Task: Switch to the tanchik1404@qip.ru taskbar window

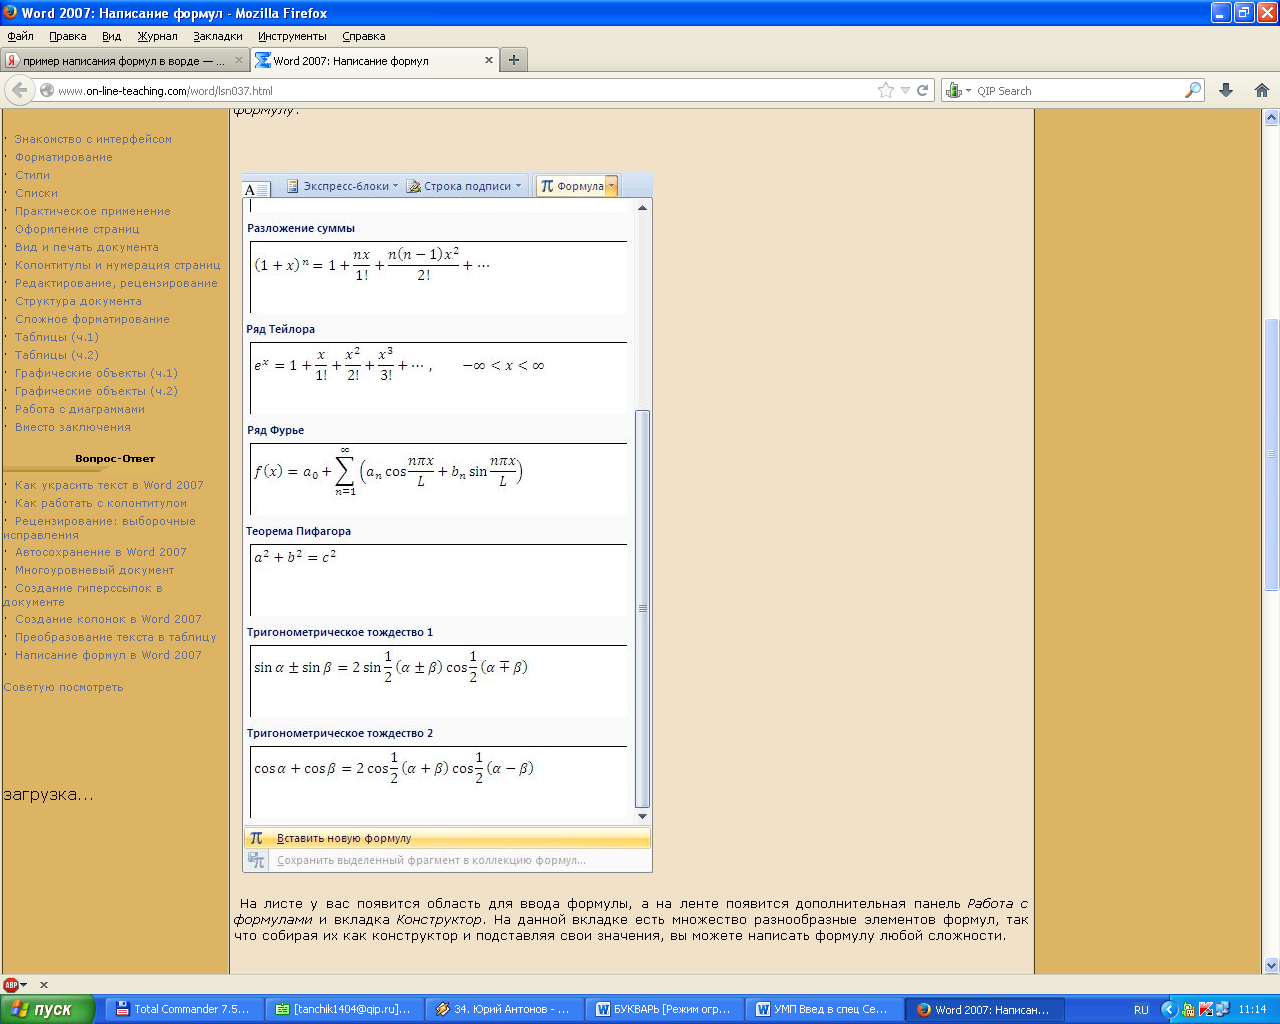Action: (x=344, y=1009)
